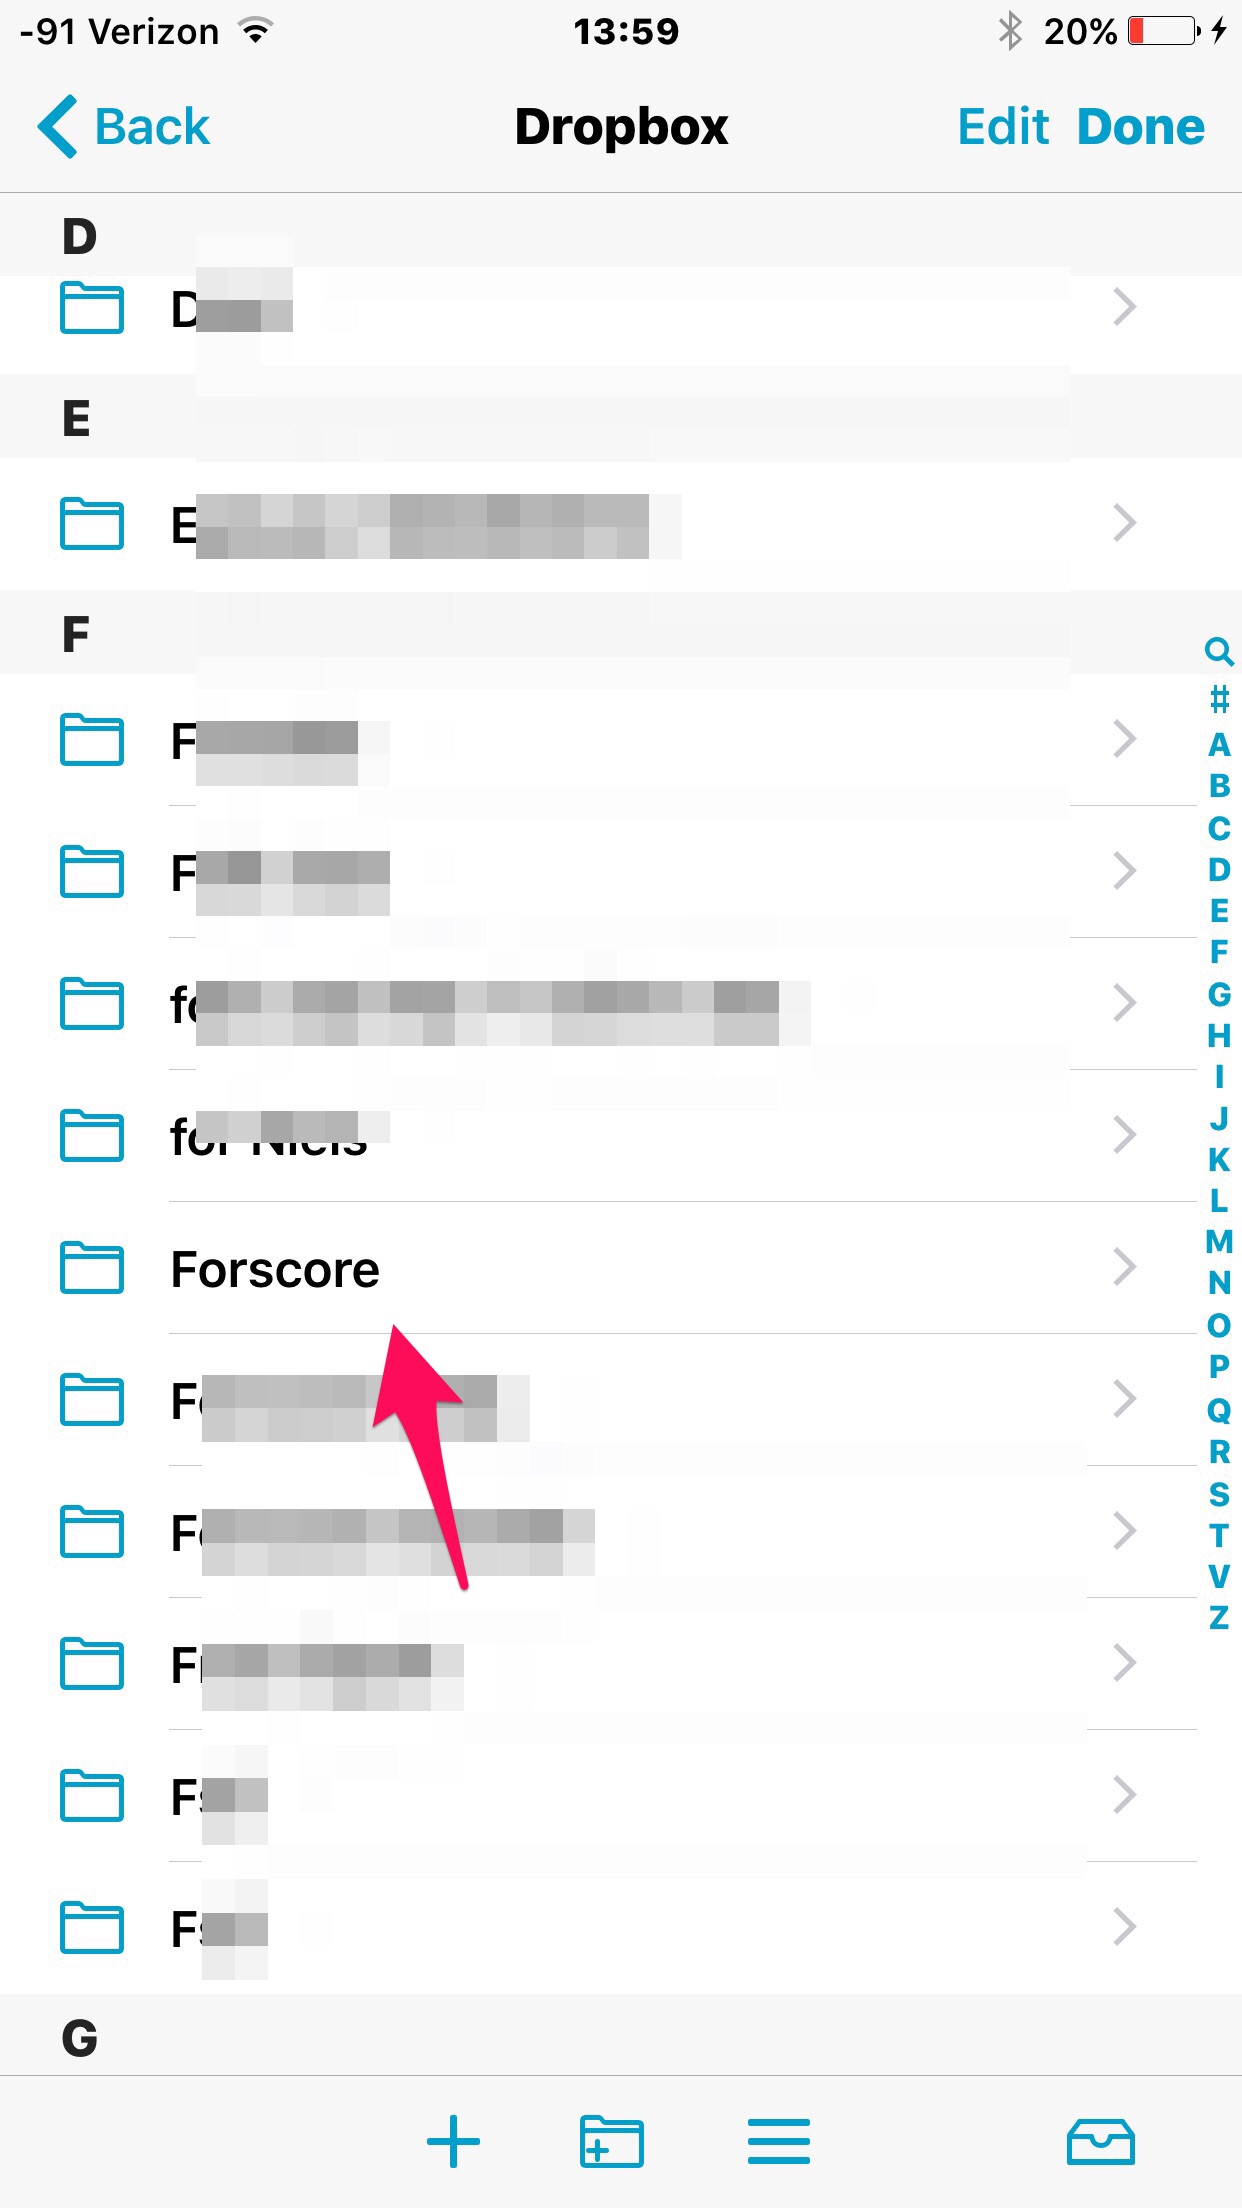Image resolution: width=1242 pixels, height=2208 pixels.
Task: Open the folder partly reading 'for Niels'
Action: point(620,1136)
